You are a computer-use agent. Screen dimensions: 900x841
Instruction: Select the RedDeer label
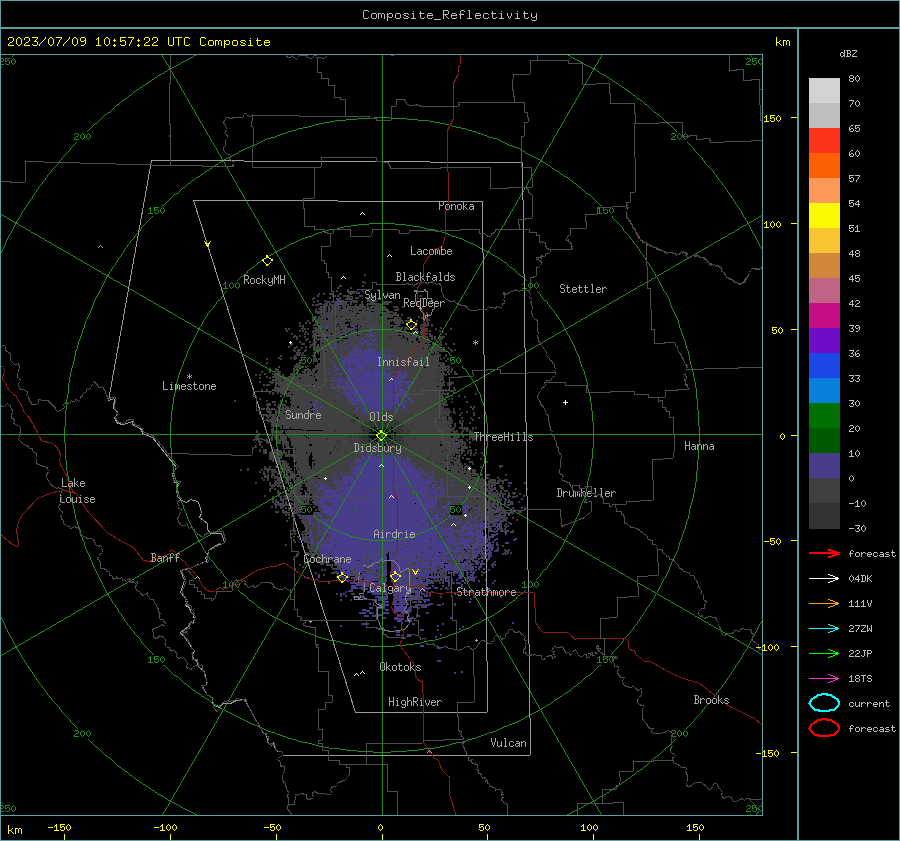424,303
